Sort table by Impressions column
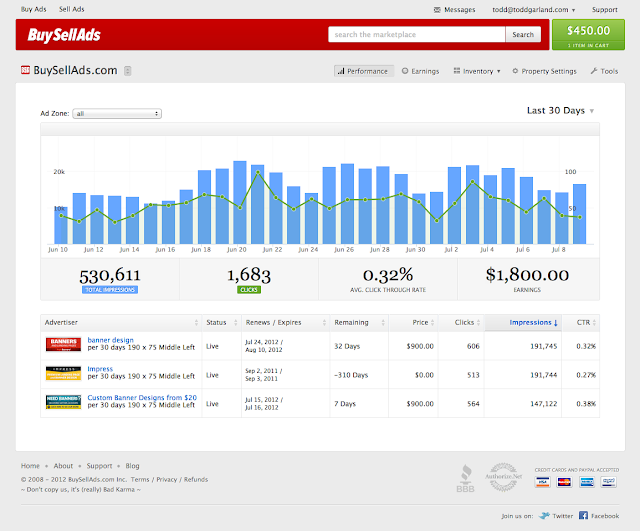This screenshot has height=531, width=640. (x=523, y=322)
